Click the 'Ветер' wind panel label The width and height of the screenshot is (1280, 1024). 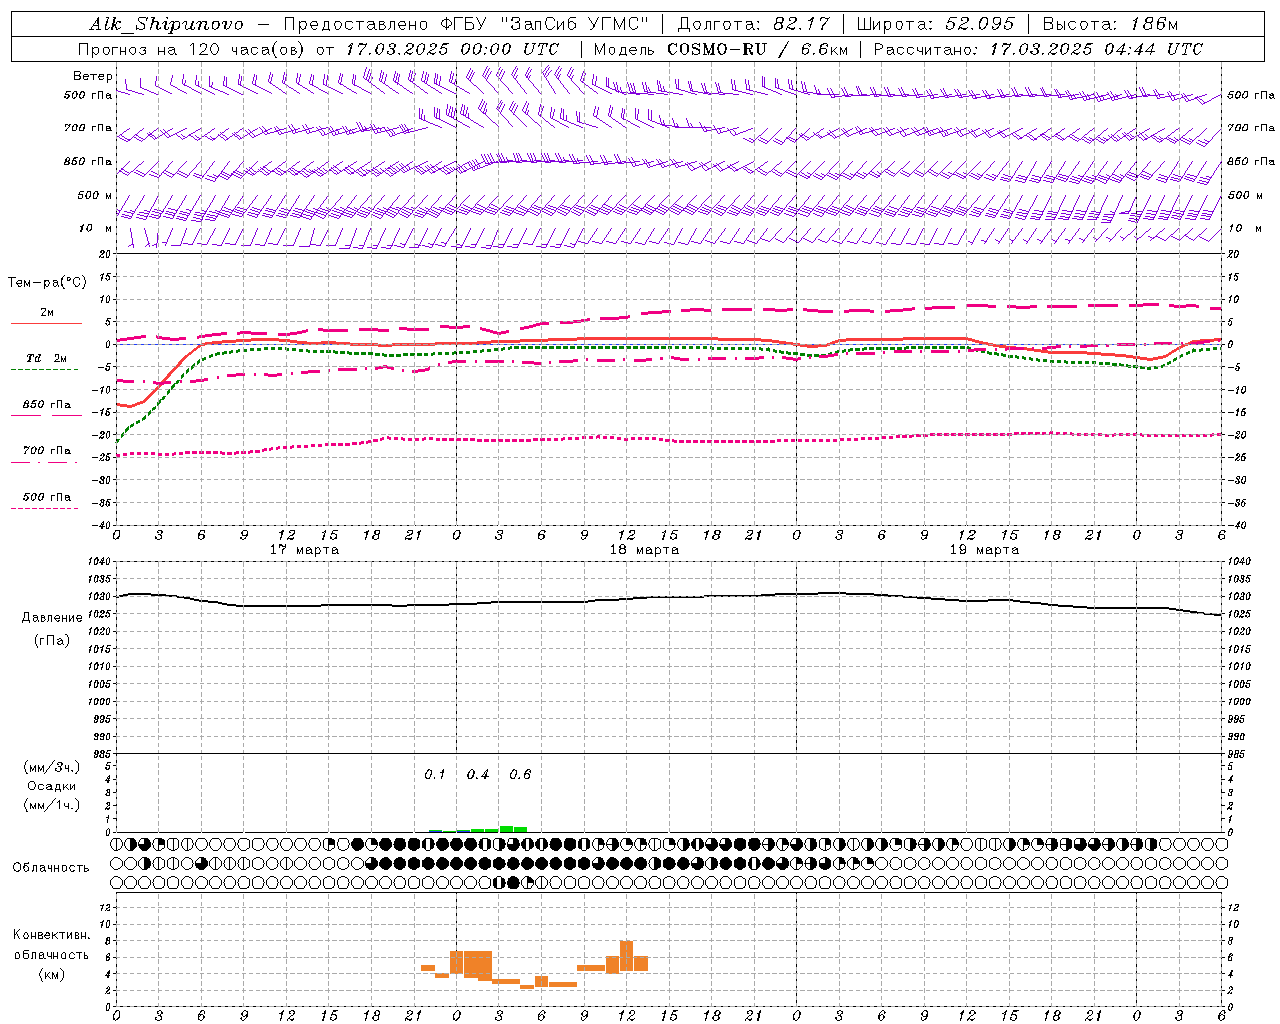tap(92, 76)
